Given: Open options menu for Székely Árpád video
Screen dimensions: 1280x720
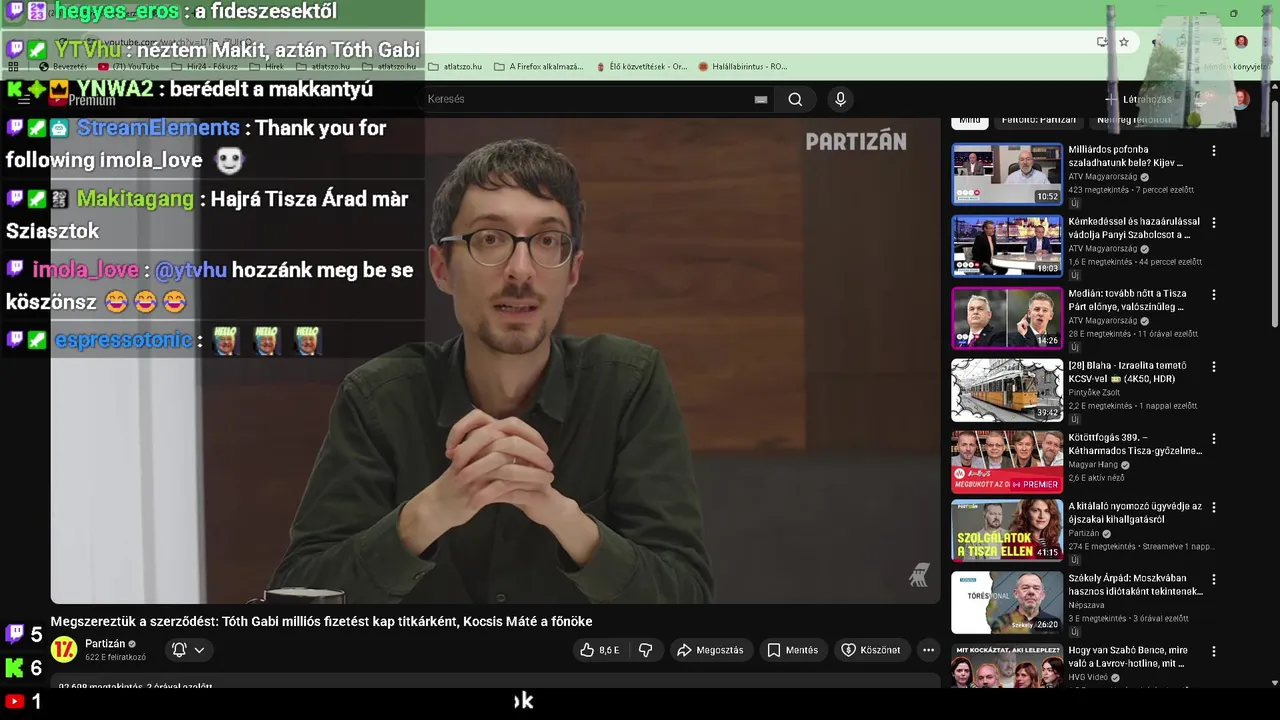Looking at the screenshot, I should 1214,579.
